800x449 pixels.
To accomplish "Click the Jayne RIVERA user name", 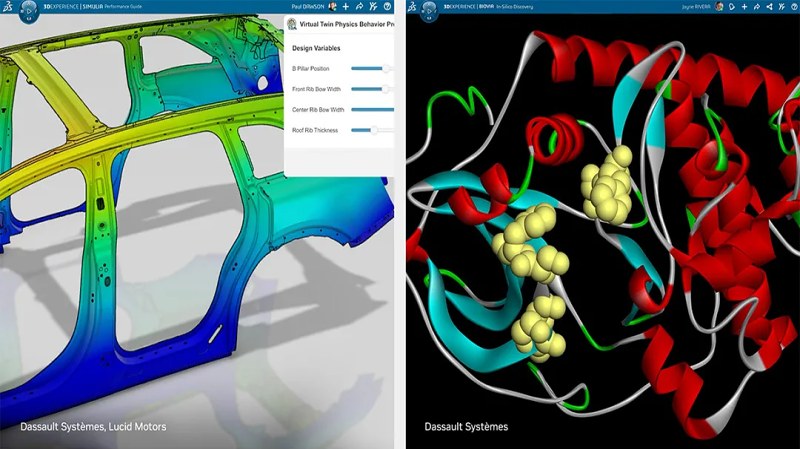I will 695,7.
